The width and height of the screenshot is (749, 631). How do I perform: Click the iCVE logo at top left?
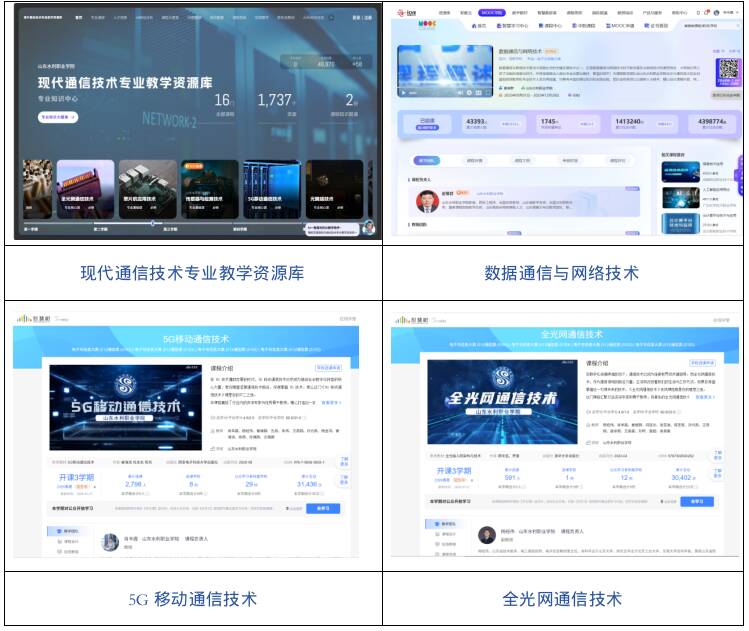coord(408,12)
